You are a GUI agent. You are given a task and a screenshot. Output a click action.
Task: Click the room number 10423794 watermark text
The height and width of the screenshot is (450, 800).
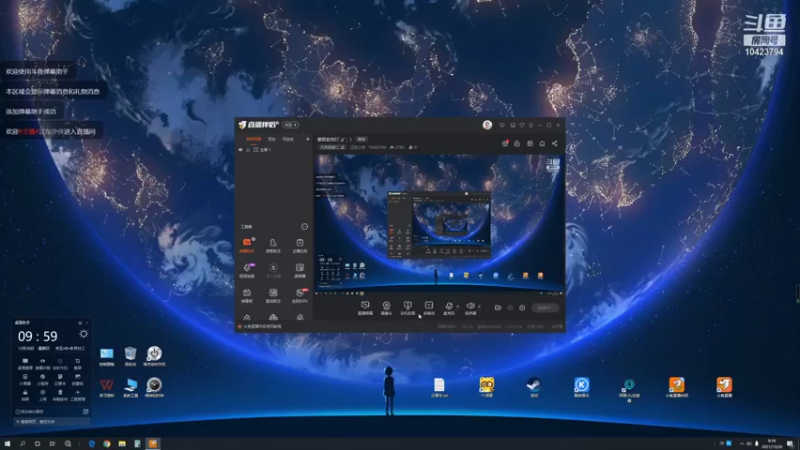[x=764, y=52]
